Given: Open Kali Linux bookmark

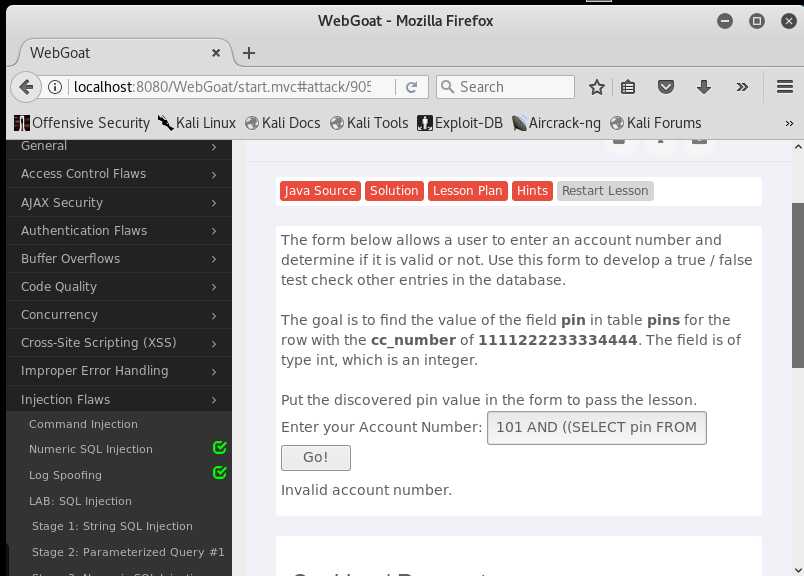Looking at the screenshot, I should pyautogui.click(x=196, y=123).
